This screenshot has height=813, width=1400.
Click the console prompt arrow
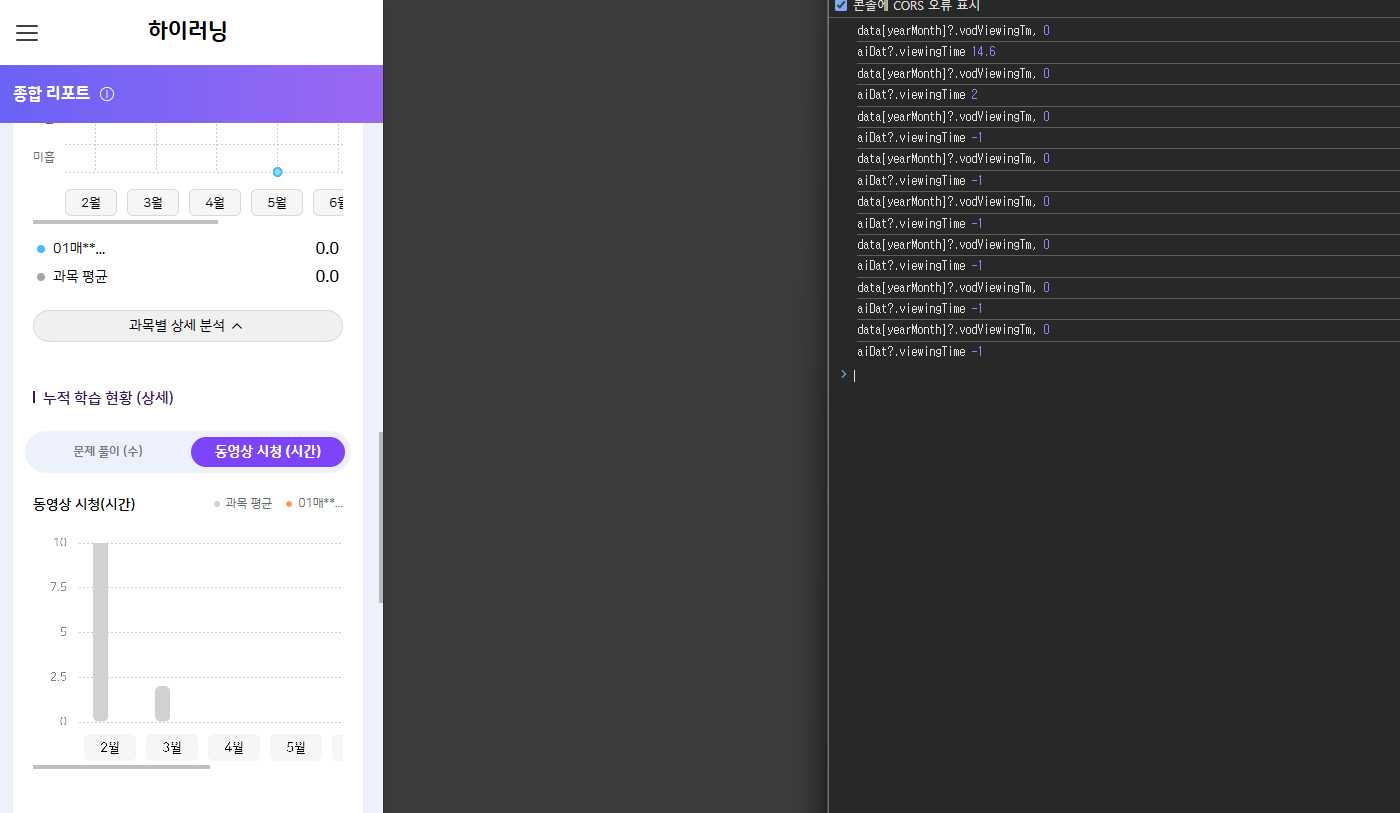click(x=843, y=374)
